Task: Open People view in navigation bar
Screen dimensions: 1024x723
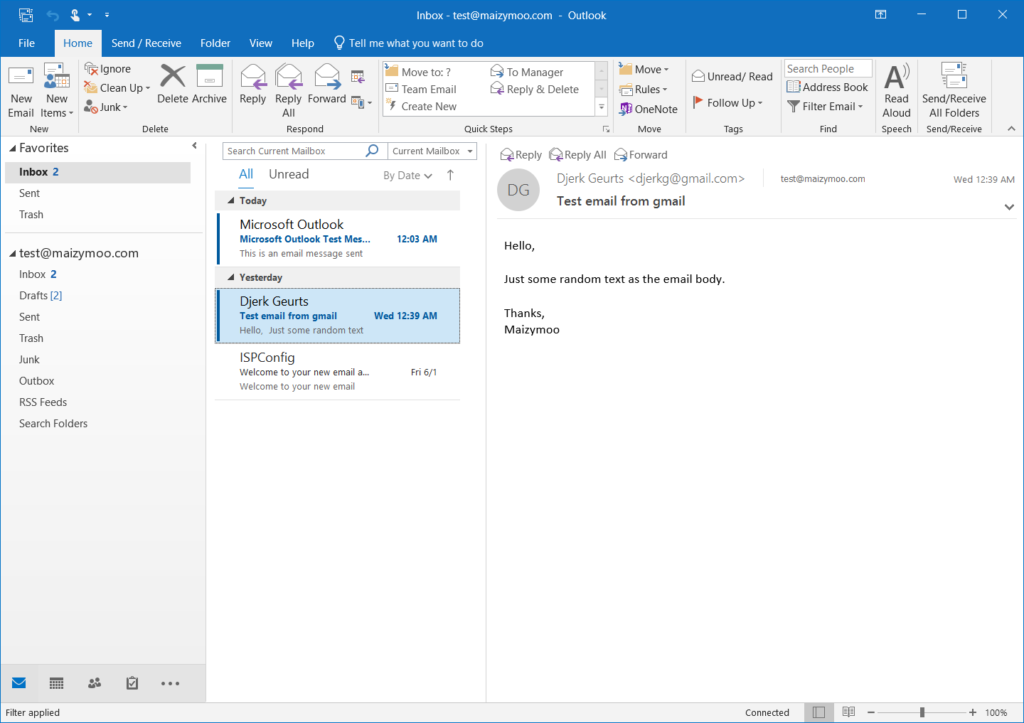Action: click(x=94, y=683)
